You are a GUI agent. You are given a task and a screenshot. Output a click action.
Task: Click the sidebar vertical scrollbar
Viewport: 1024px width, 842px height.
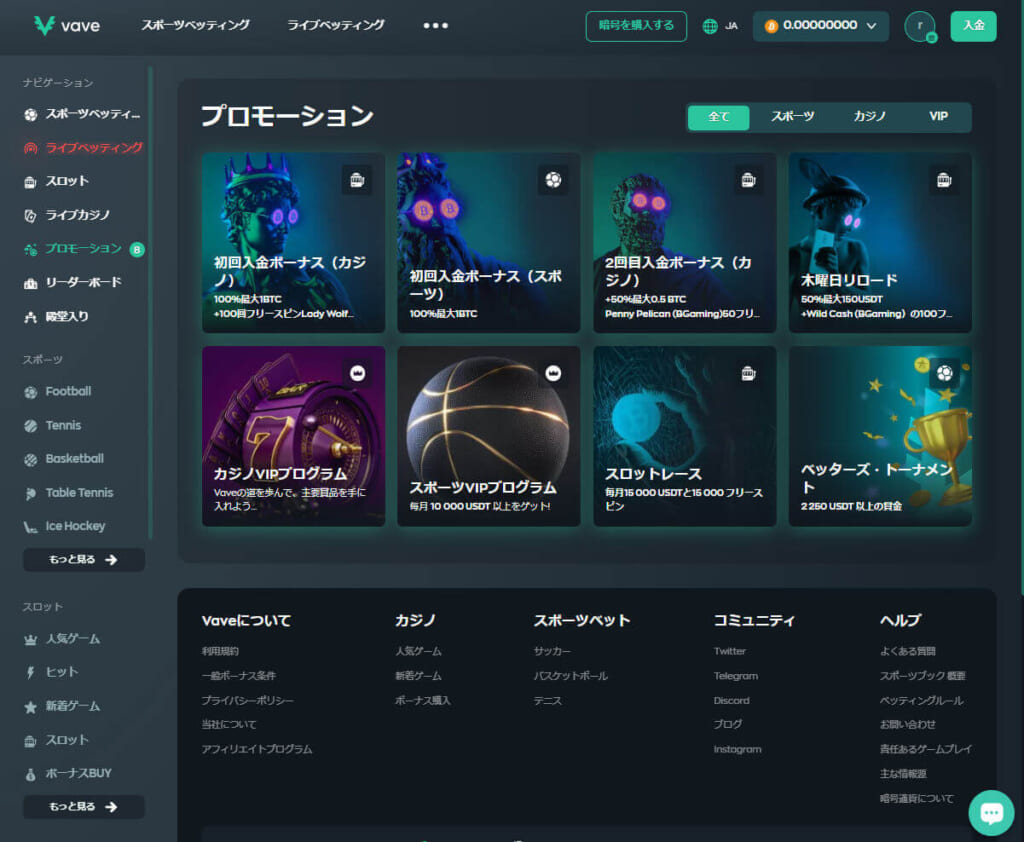tap(150, 302)
